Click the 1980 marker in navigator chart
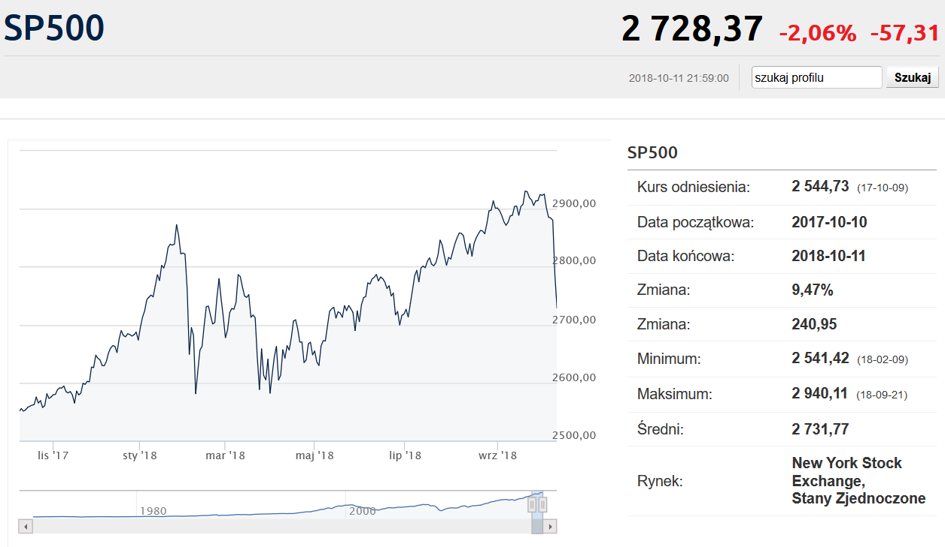Screen dimensions: 945x547 (x=153, y=511)
